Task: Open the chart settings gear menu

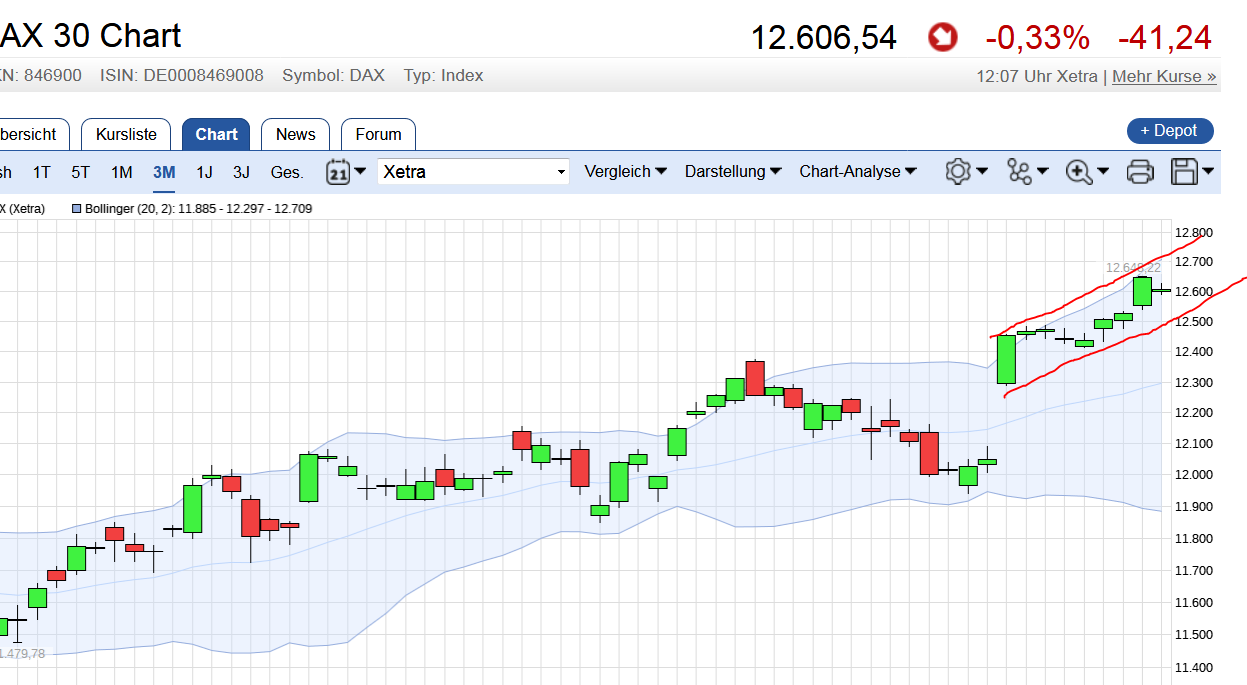Action: pyautogui.click(x=967, y=172)
